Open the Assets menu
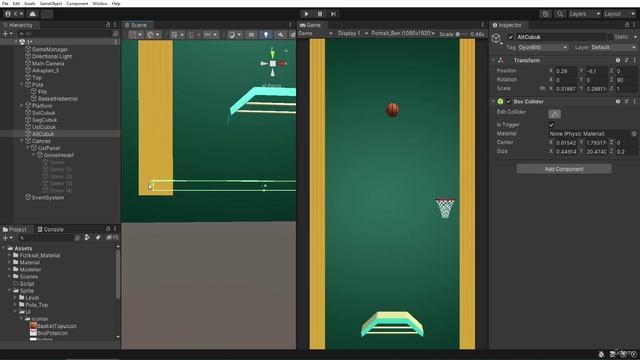The height and width of the screenshot is (360, 640). (29, 3)
